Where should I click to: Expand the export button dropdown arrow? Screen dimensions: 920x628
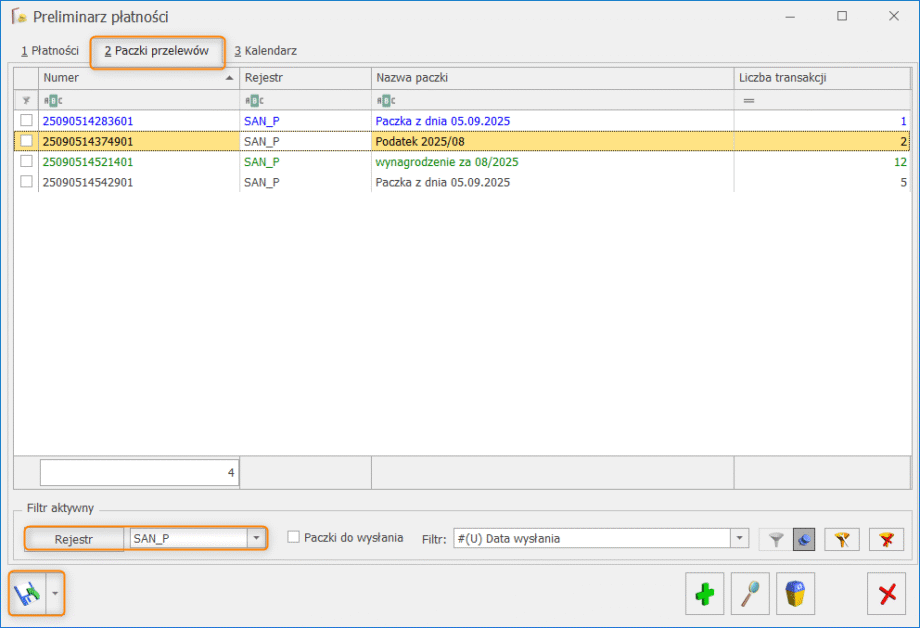pos(54,594)
